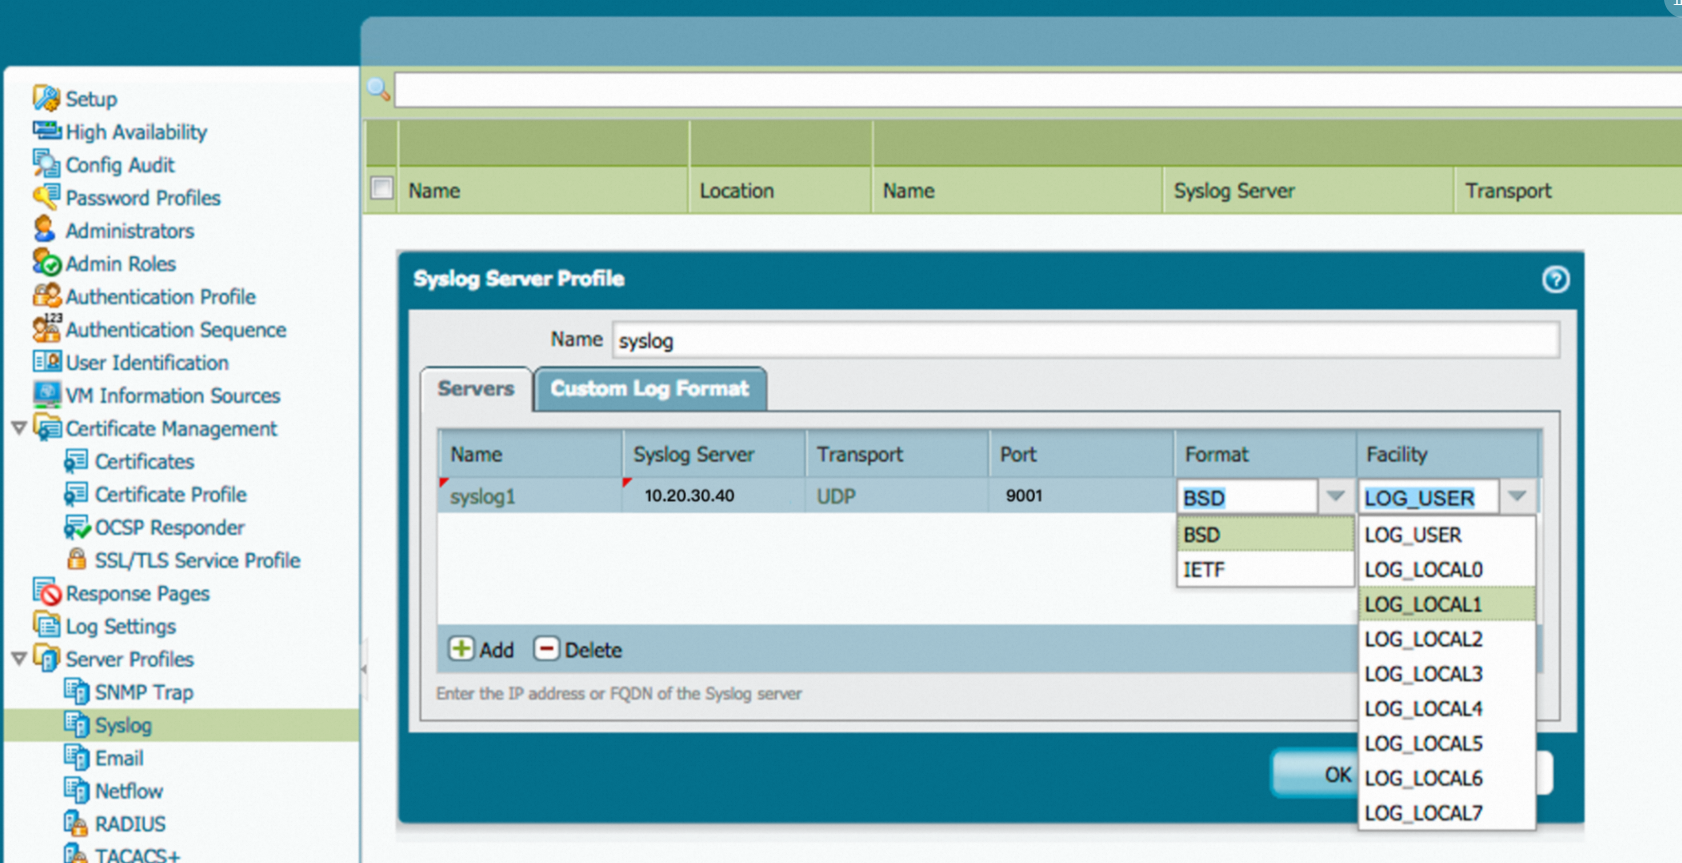Viewport: 1682px width, 863px height.
Task: Click the top search input box
Action: pos(1038,89)
